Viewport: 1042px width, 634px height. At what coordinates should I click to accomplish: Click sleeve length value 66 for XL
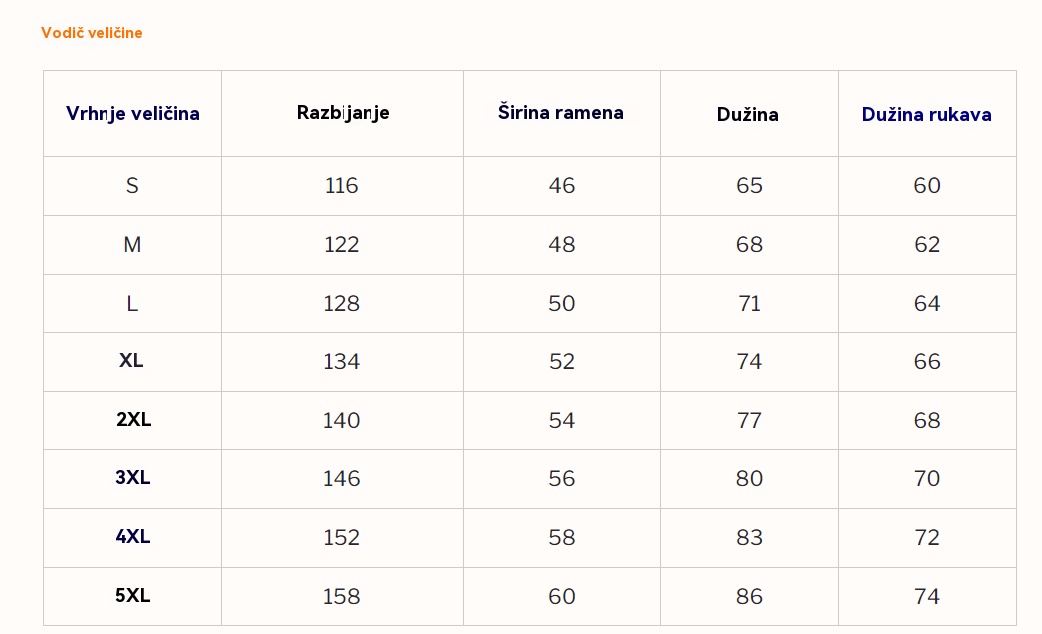click(x=927, y=361)
